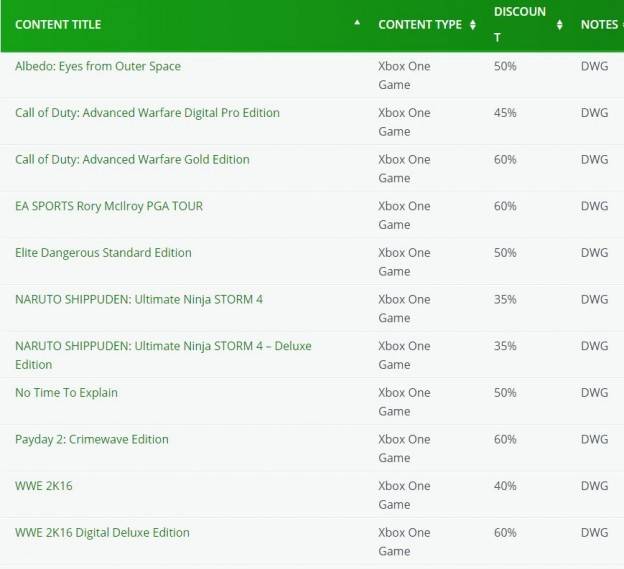Select 60% discount for WWE 2K16 Digital Deluxe
The height and width of the screenshot is (569, 624).
(x=505, y=532)
